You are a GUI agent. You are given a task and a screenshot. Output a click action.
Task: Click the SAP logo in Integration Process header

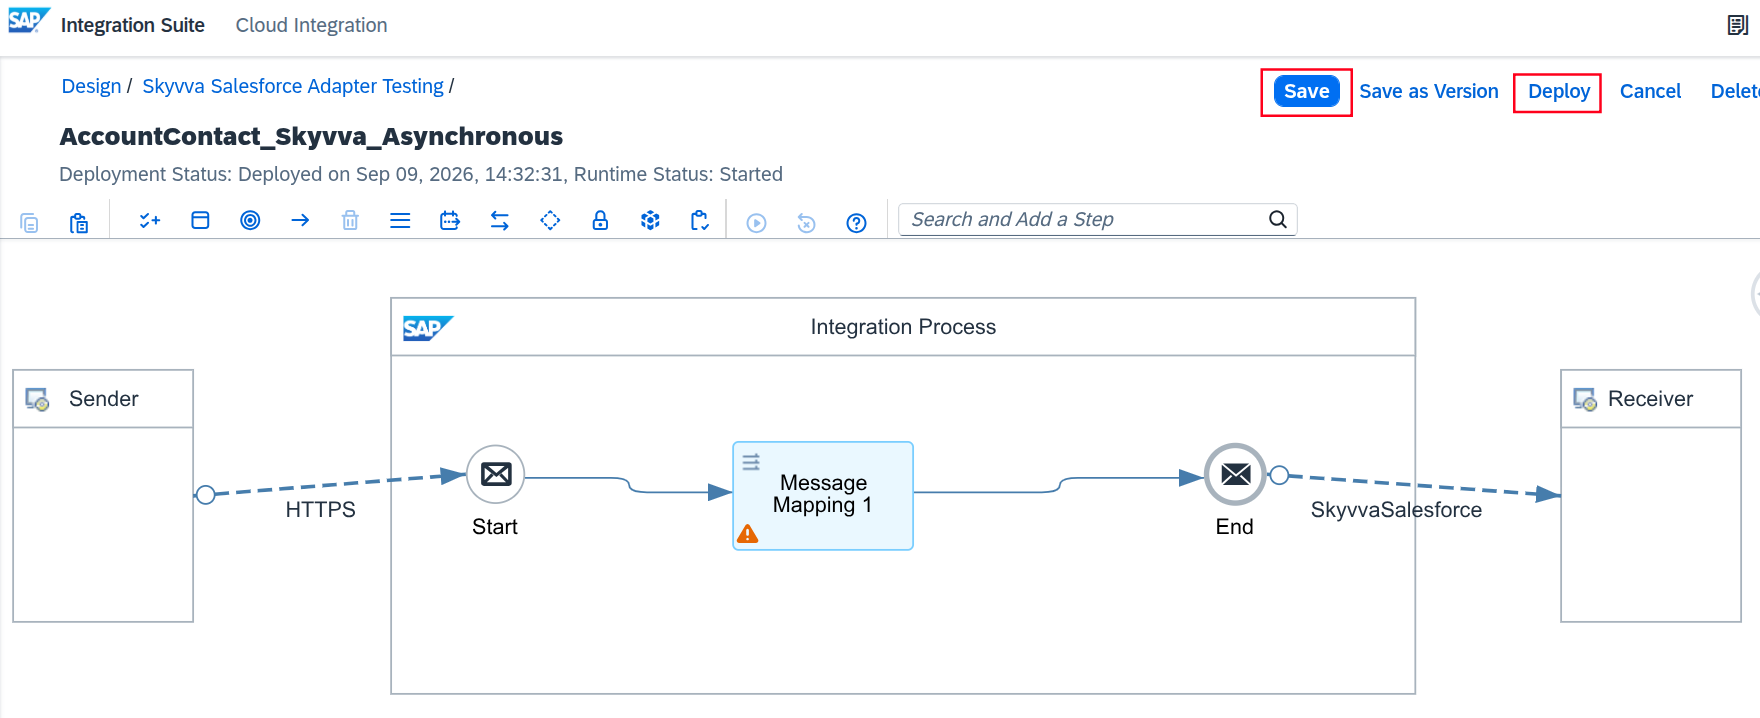coord(428,328)
